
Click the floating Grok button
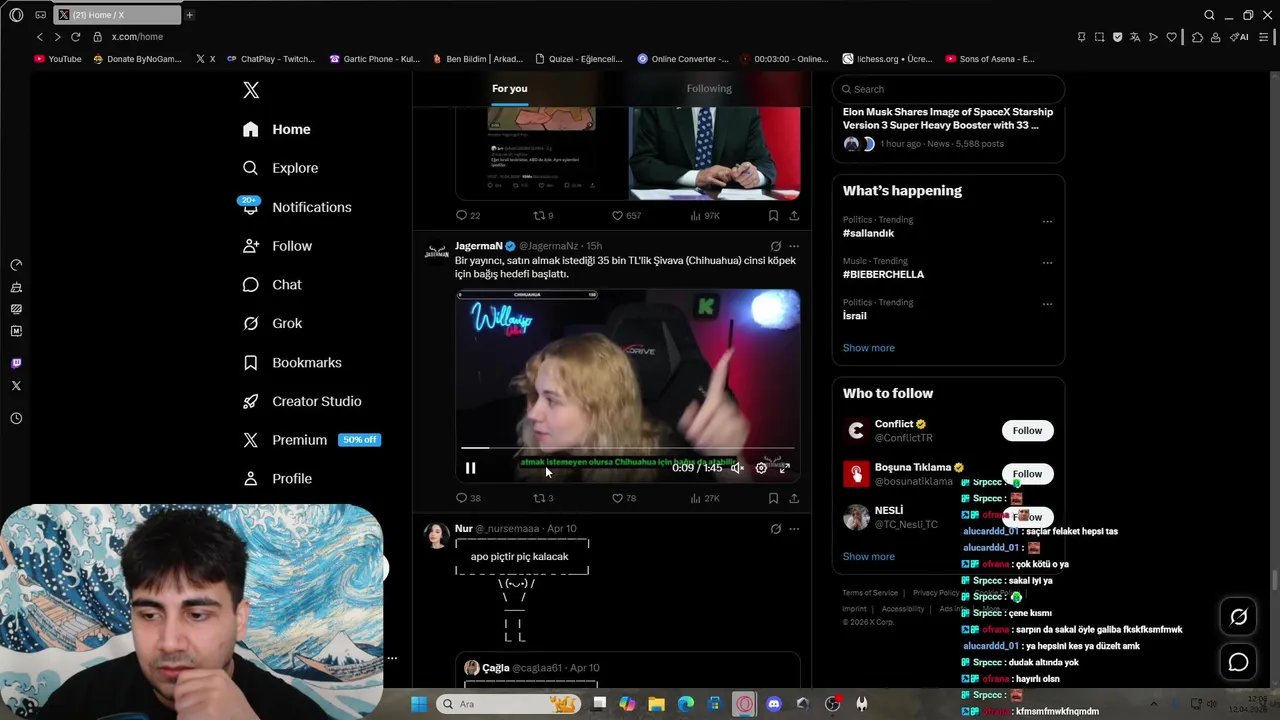click(x=1238, y=617)
